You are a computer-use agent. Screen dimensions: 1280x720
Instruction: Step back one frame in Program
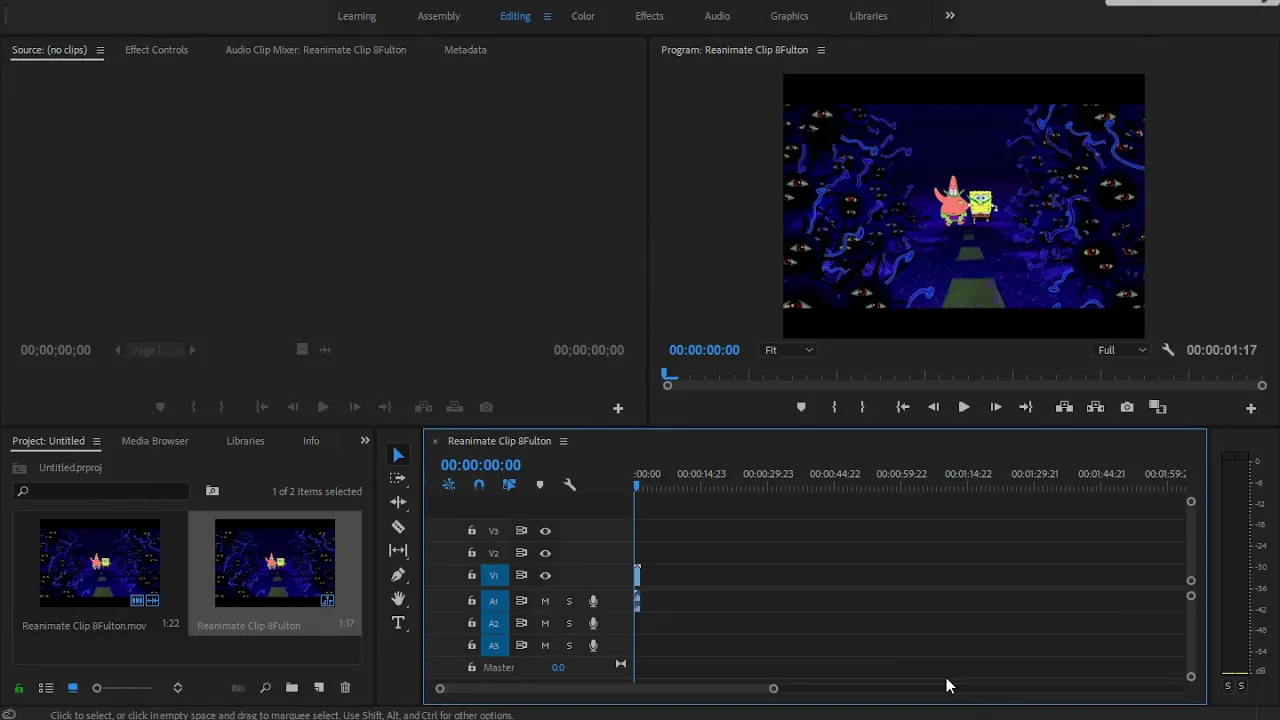tap(933, 407)
